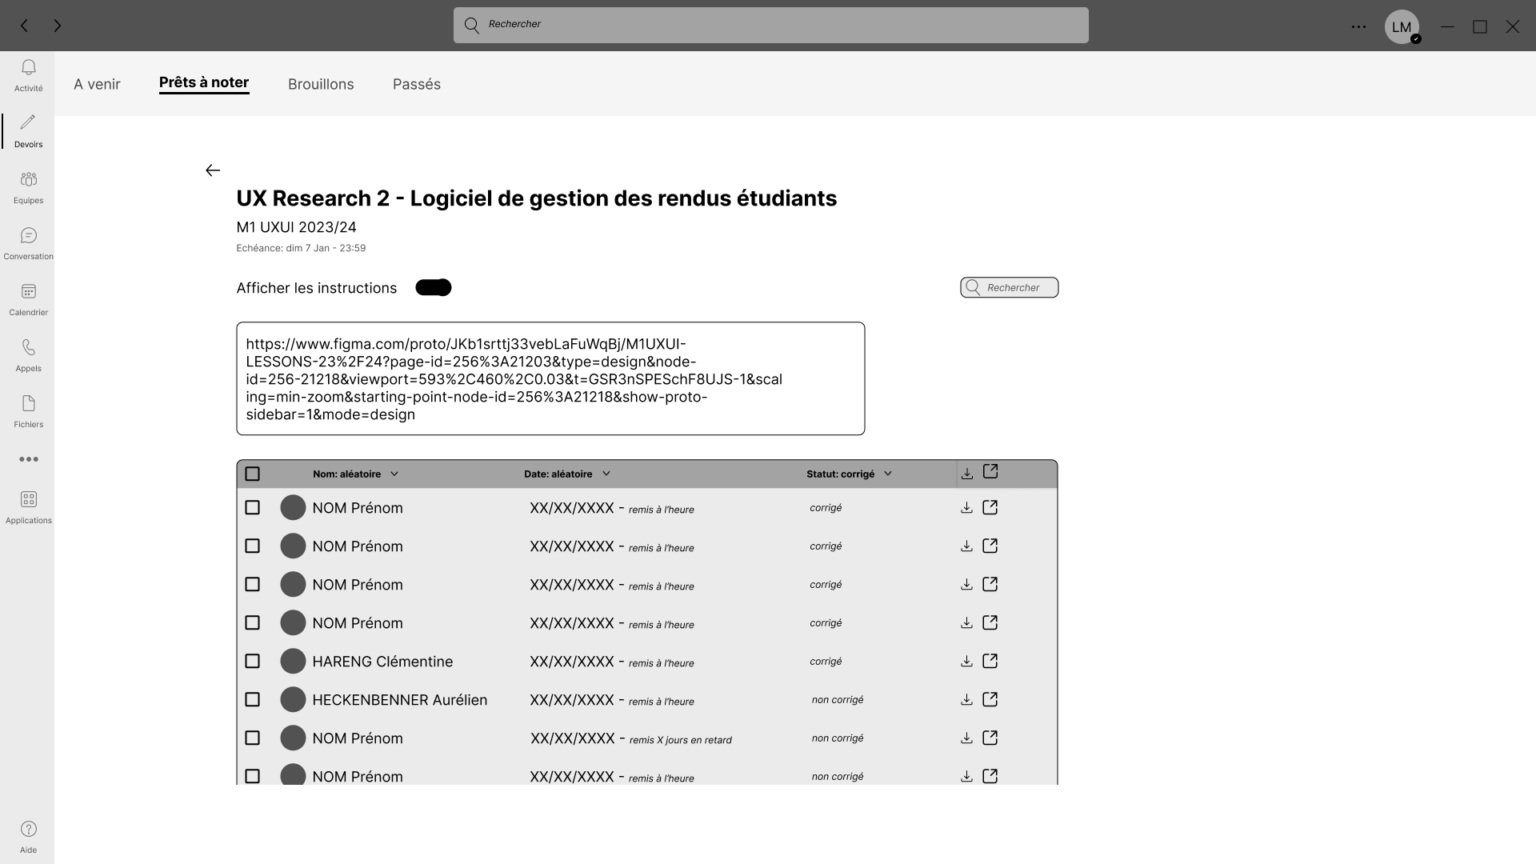
Task: Tick the checkbox for HECKENBENNER Aurélien
Action: 252,699
